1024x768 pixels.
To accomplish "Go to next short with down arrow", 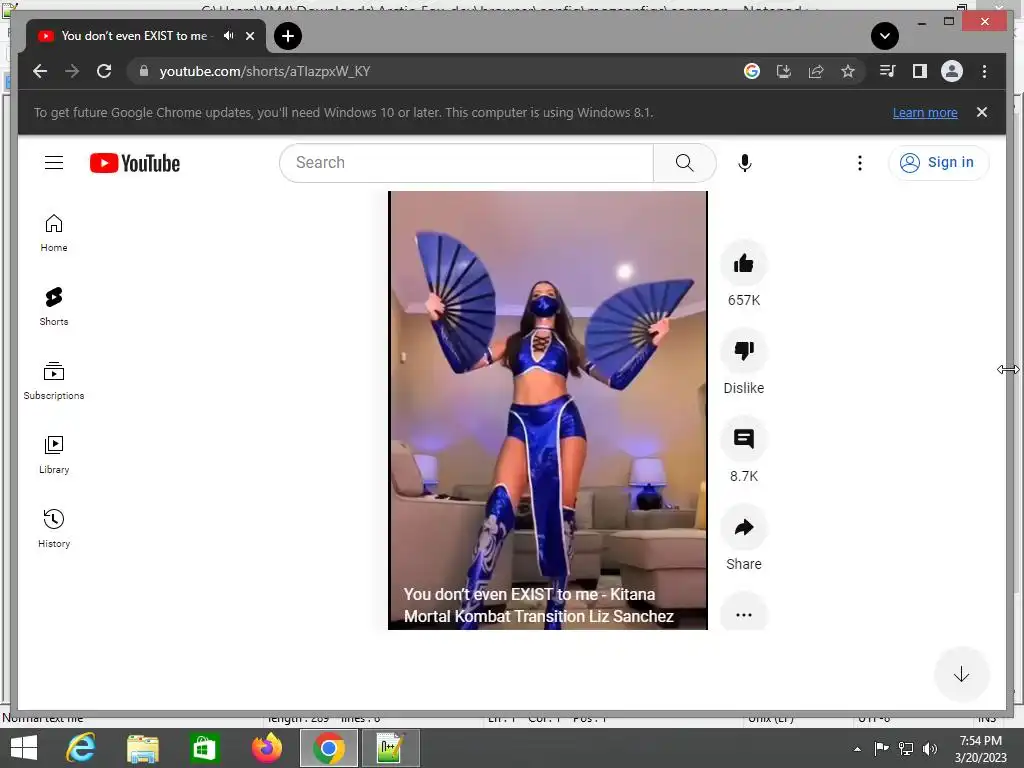I will (x=961, y=675).
